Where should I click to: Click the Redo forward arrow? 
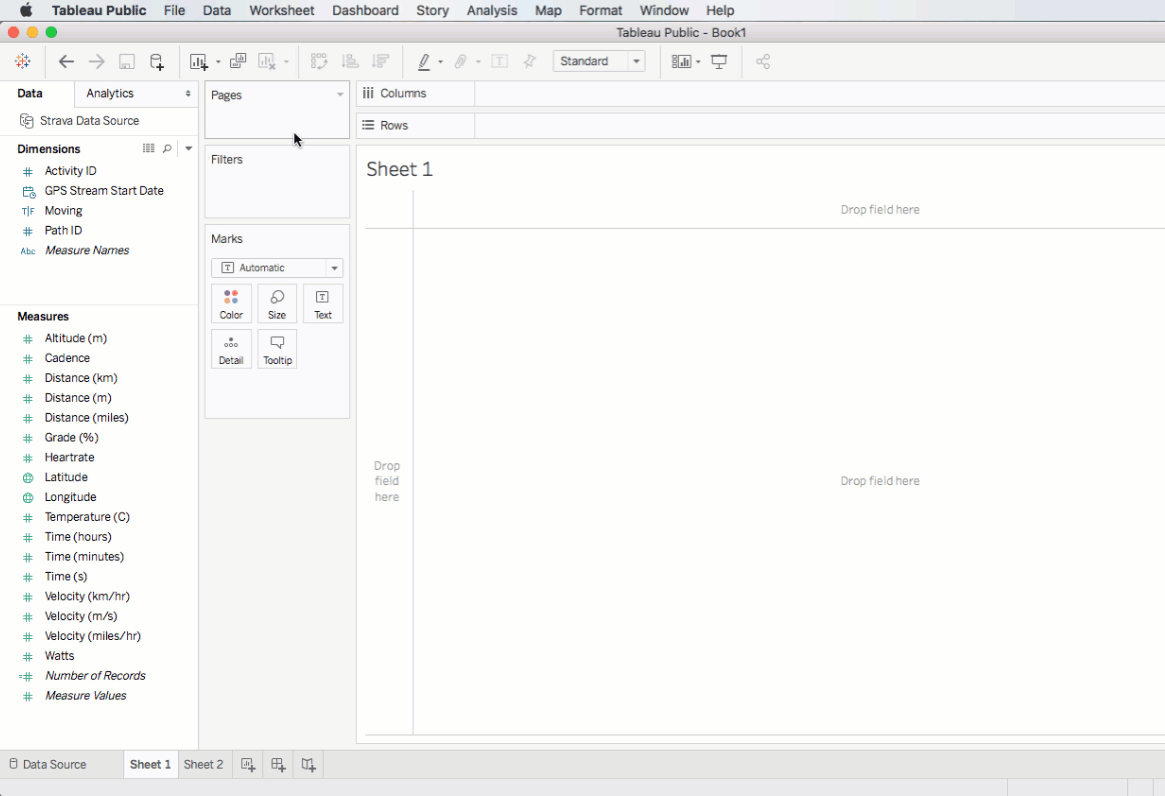coord(97,62)
